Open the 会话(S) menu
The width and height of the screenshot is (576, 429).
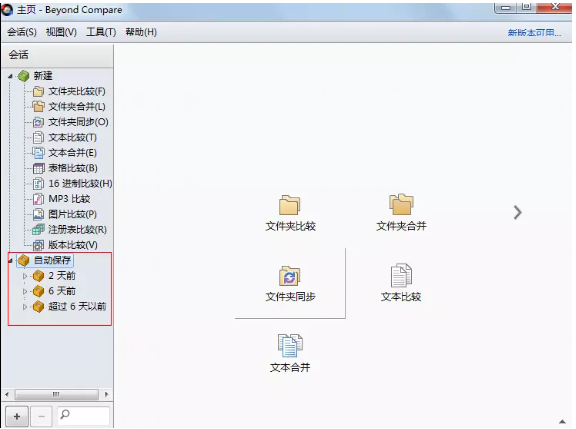(x=22, y=32)
